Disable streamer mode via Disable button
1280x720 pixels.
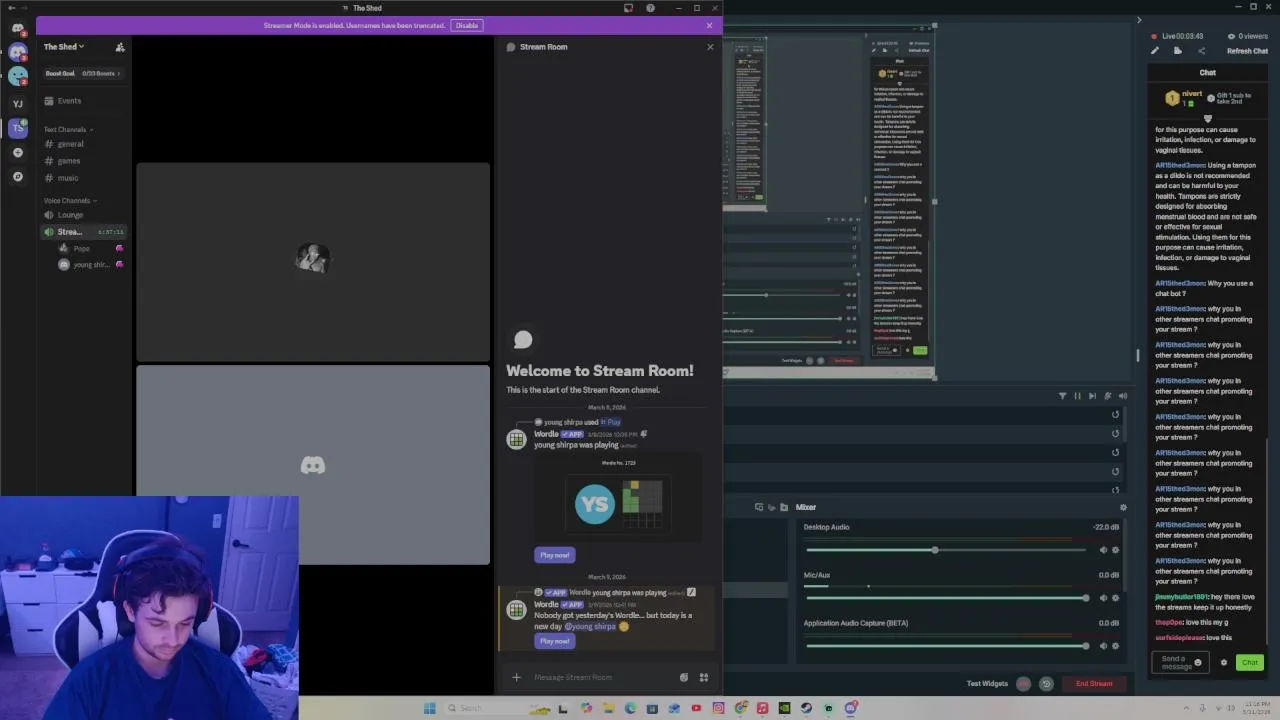[467, 25]
